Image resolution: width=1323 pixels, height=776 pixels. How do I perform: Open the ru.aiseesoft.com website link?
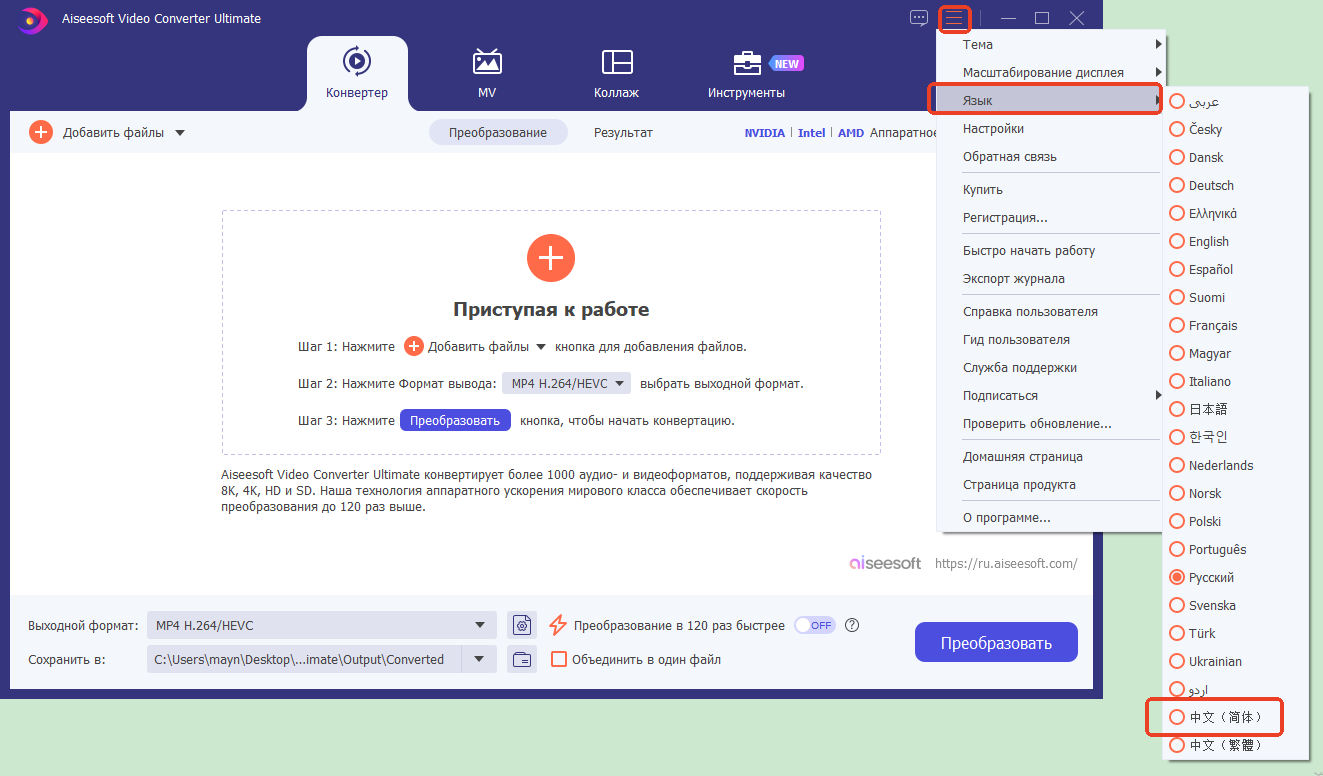tap(1006, 563)
